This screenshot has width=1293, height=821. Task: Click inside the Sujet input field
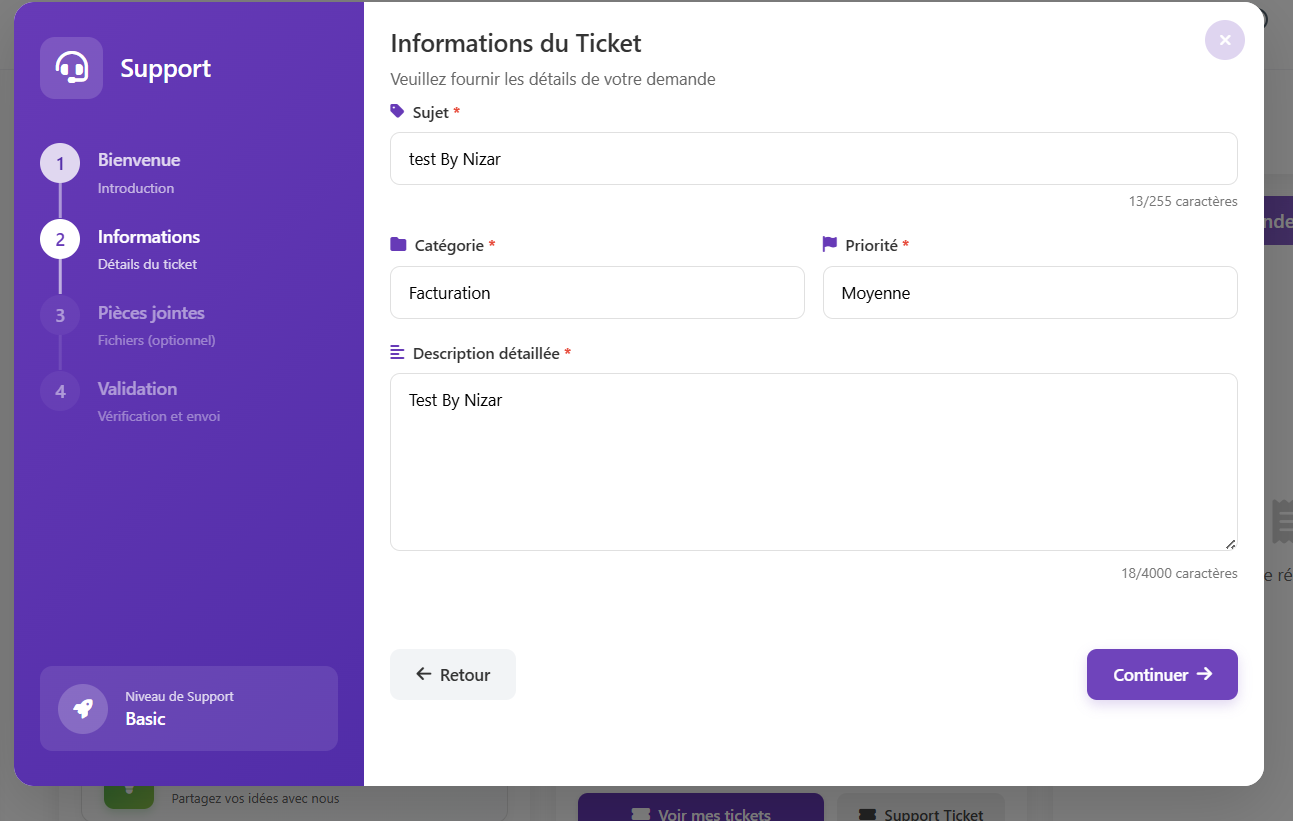813,158
